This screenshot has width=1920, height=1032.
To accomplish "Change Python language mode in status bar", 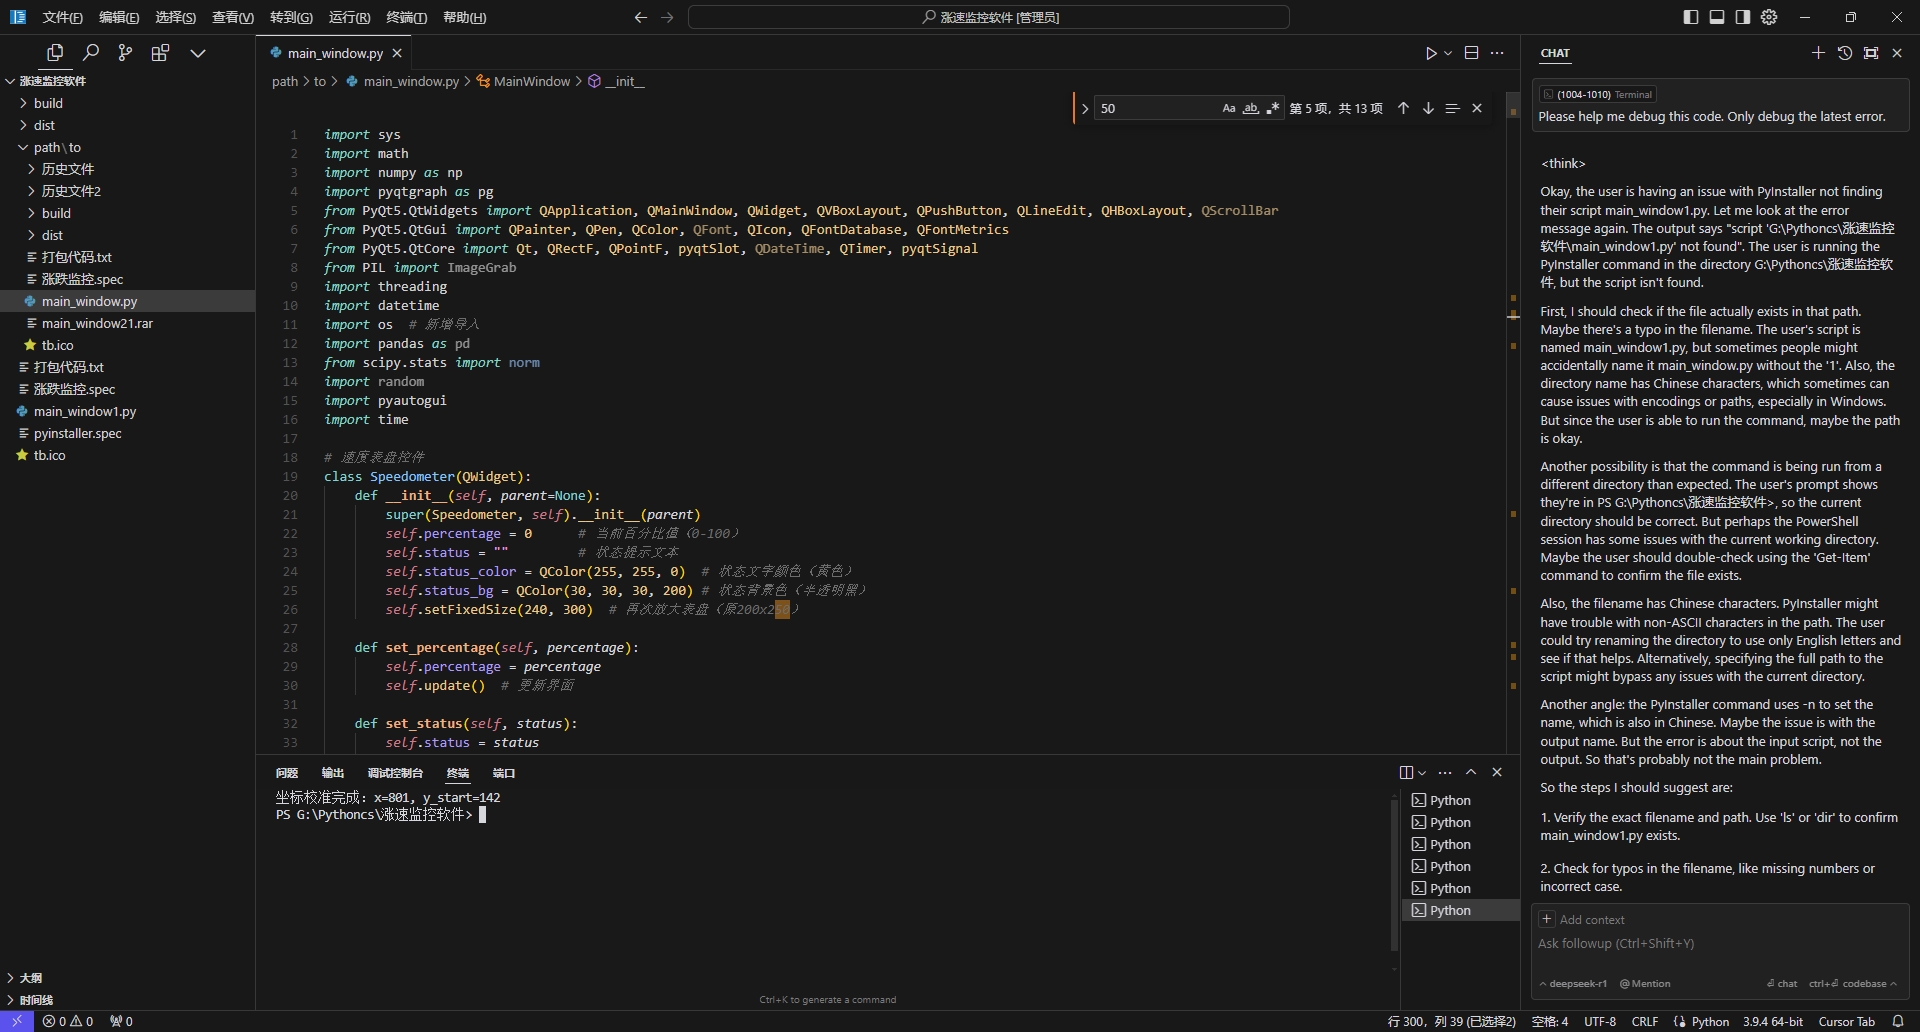I will point(1710,1021).
